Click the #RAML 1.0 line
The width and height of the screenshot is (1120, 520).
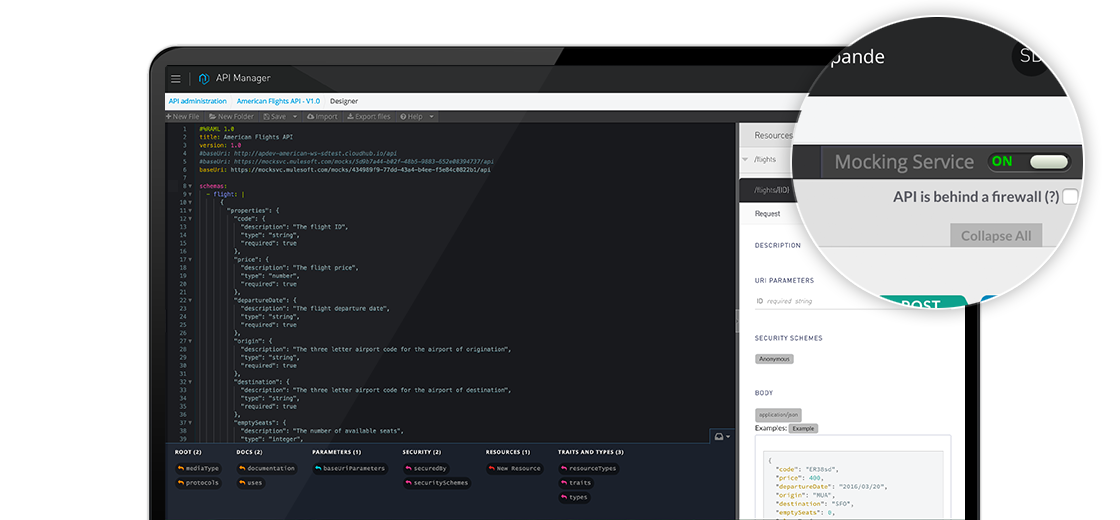pyautogui.click(x=216, y=129)
